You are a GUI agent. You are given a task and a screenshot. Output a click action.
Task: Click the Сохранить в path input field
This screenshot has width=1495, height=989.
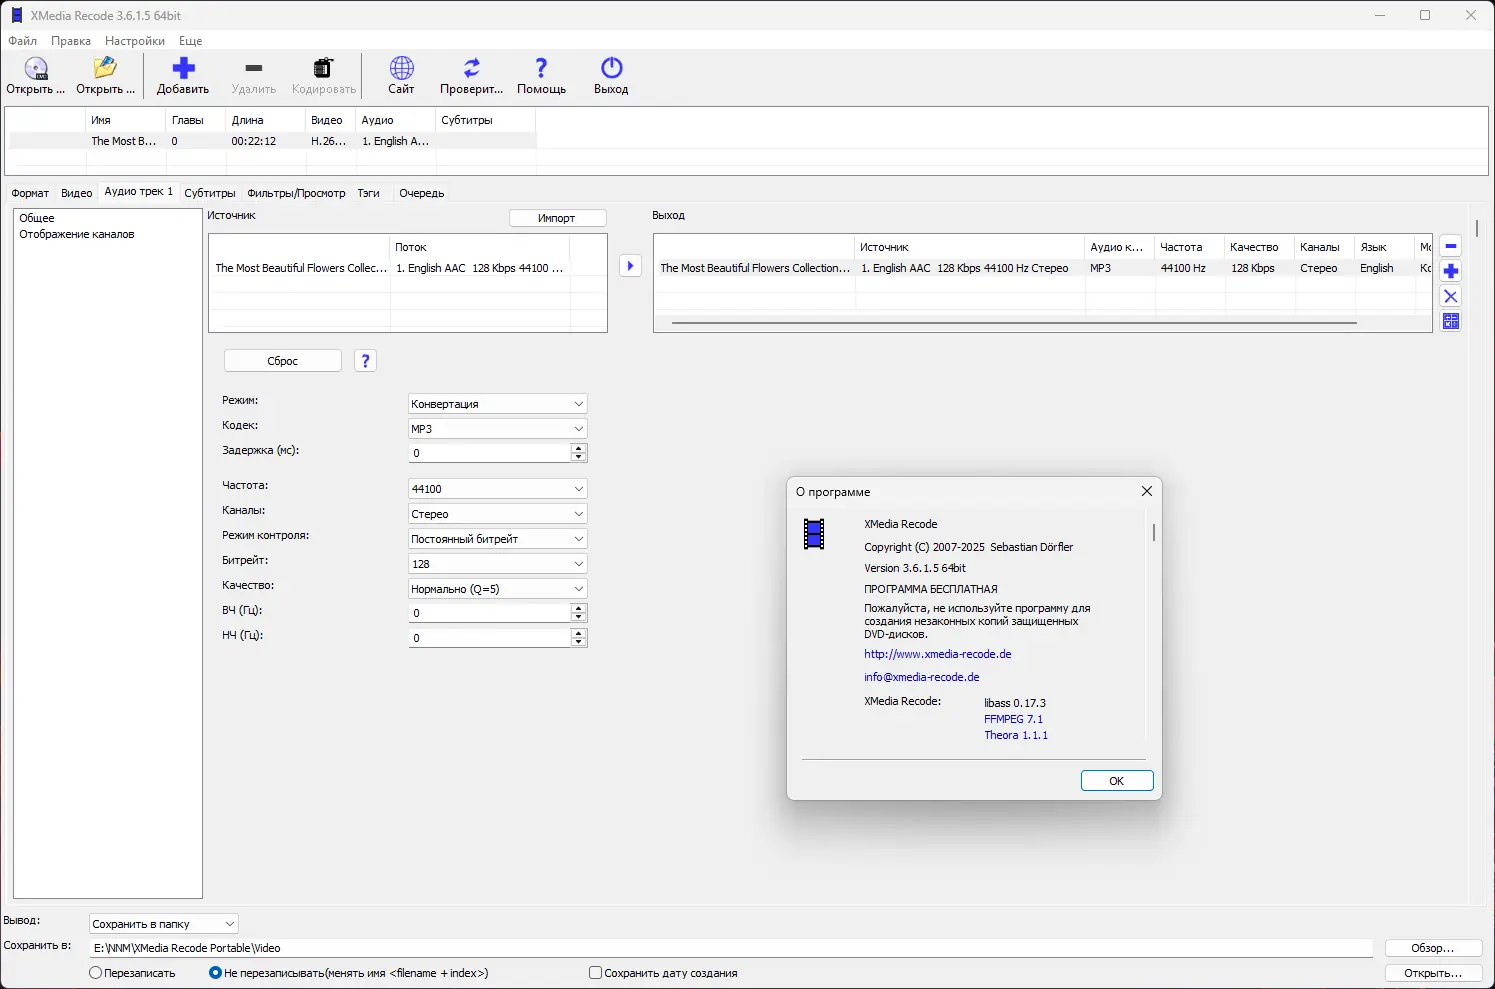point(730,948)
